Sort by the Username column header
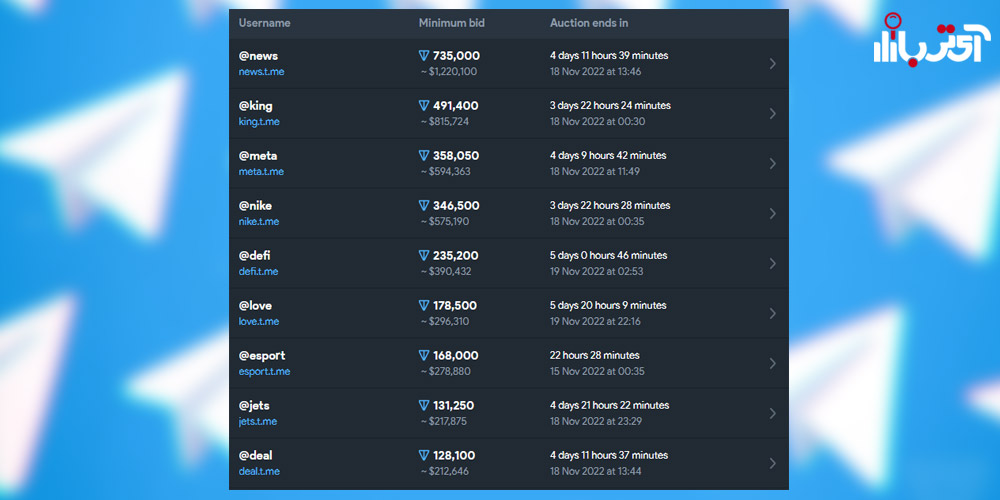Viewport: 1000px width, 500px height. 265,23
